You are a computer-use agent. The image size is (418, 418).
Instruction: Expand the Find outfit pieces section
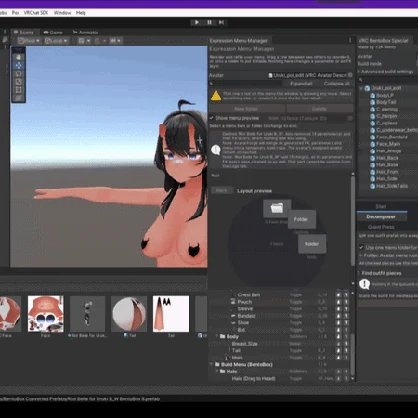pos(360,273)
